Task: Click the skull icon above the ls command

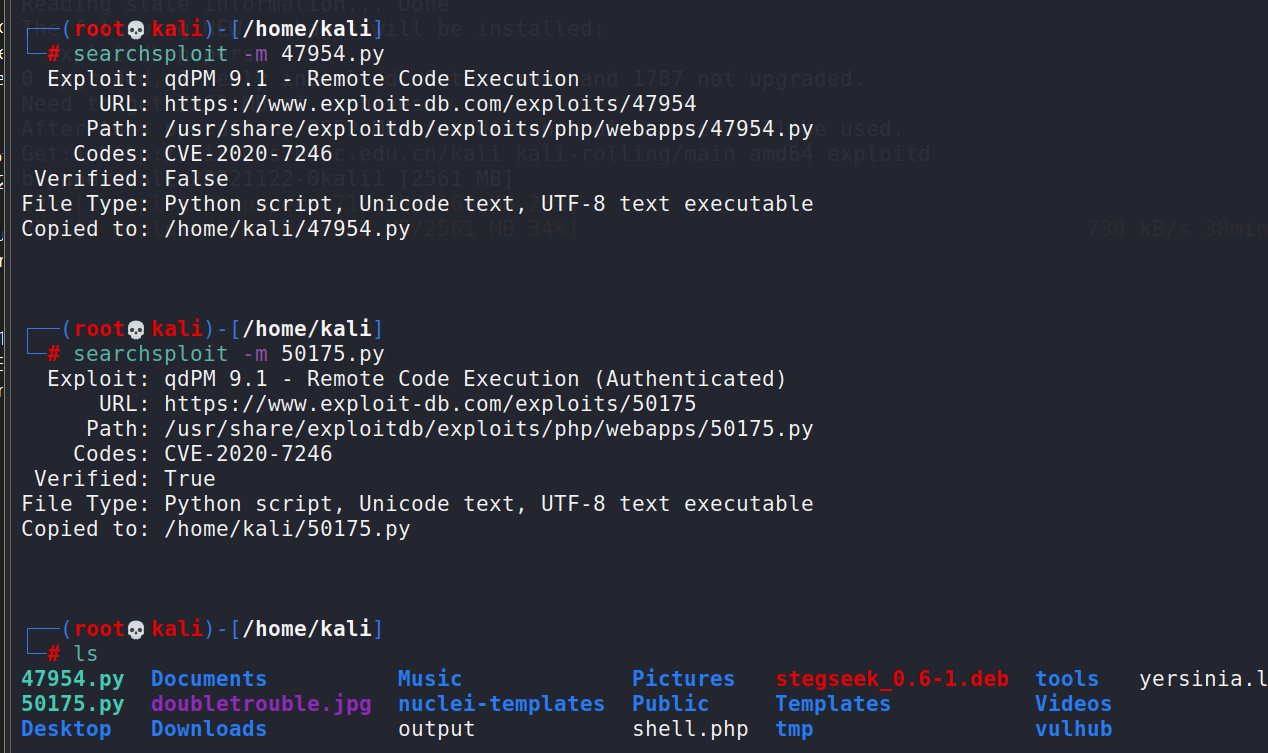Action: click(x=136, y=630)
